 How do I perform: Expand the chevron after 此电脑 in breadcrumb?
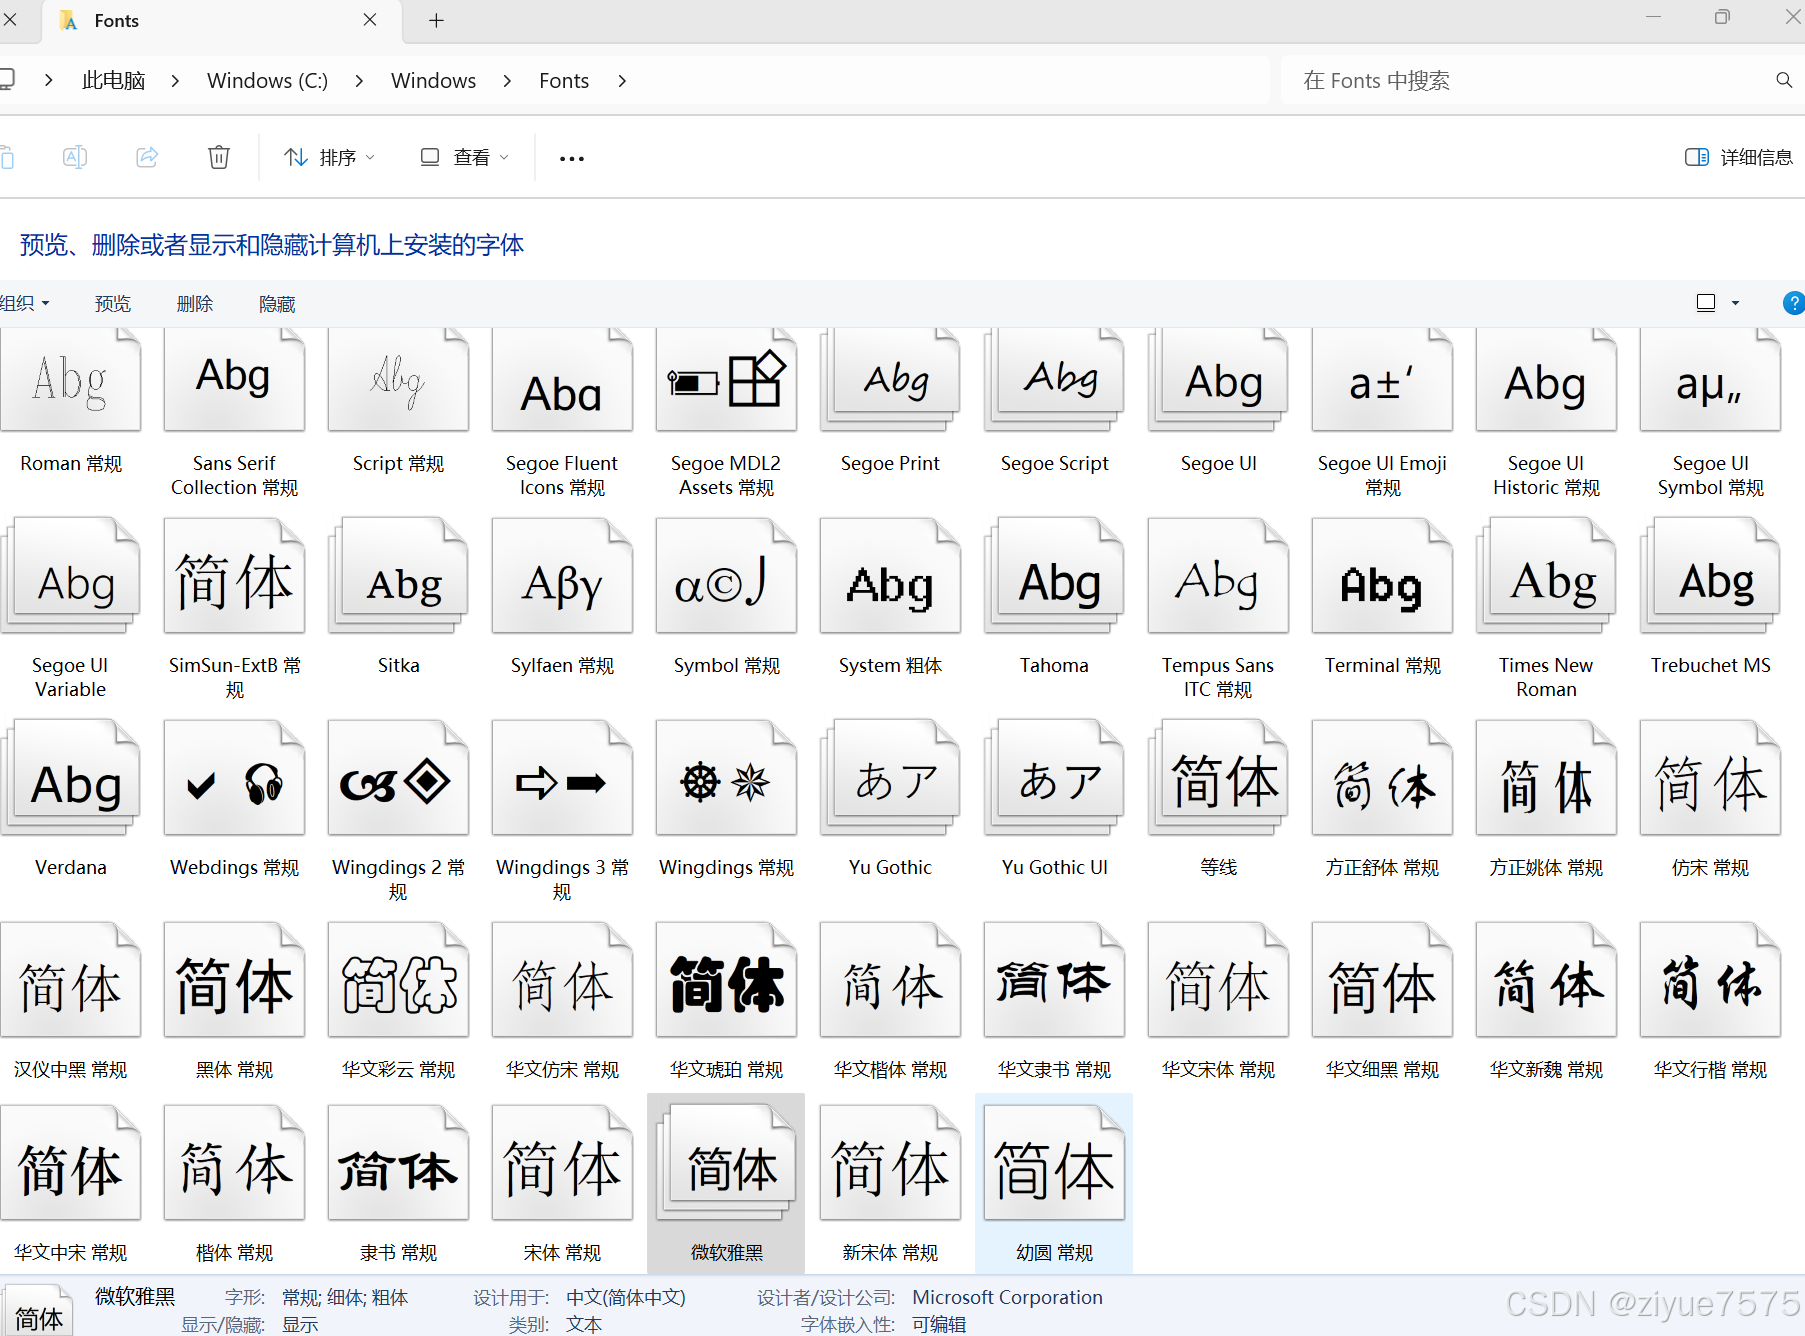coord(175,81)
